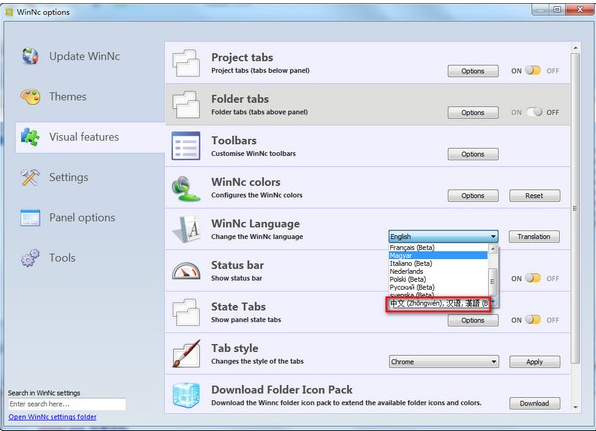
Task: Click the Search in WinNc settings field
Action: 67,404
